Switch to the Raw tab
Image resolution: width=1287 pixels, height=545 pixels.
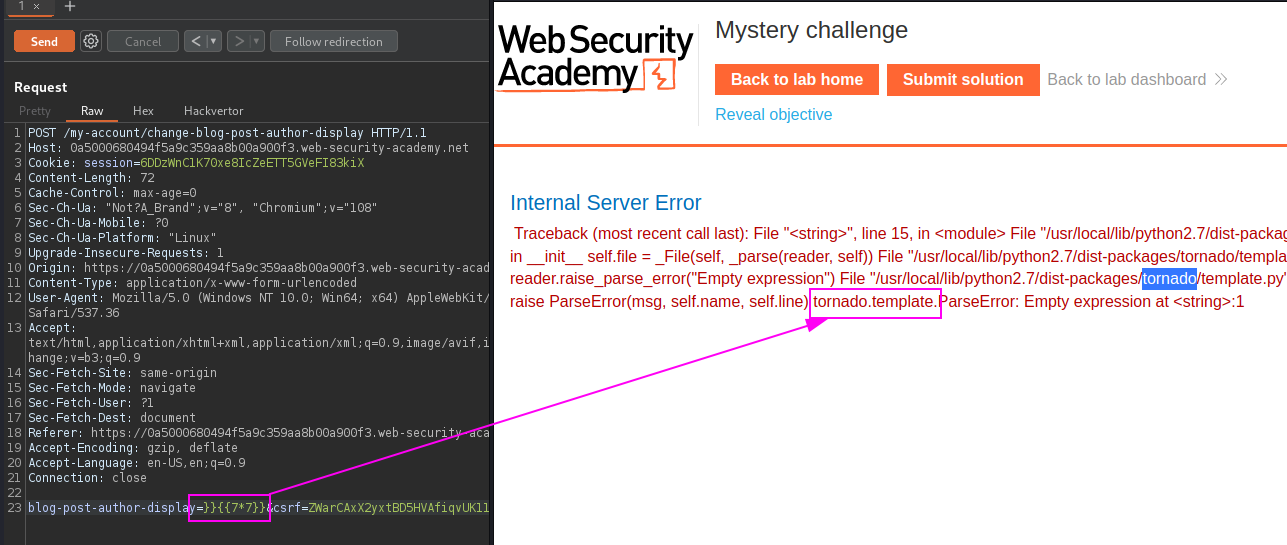[92, 111]
